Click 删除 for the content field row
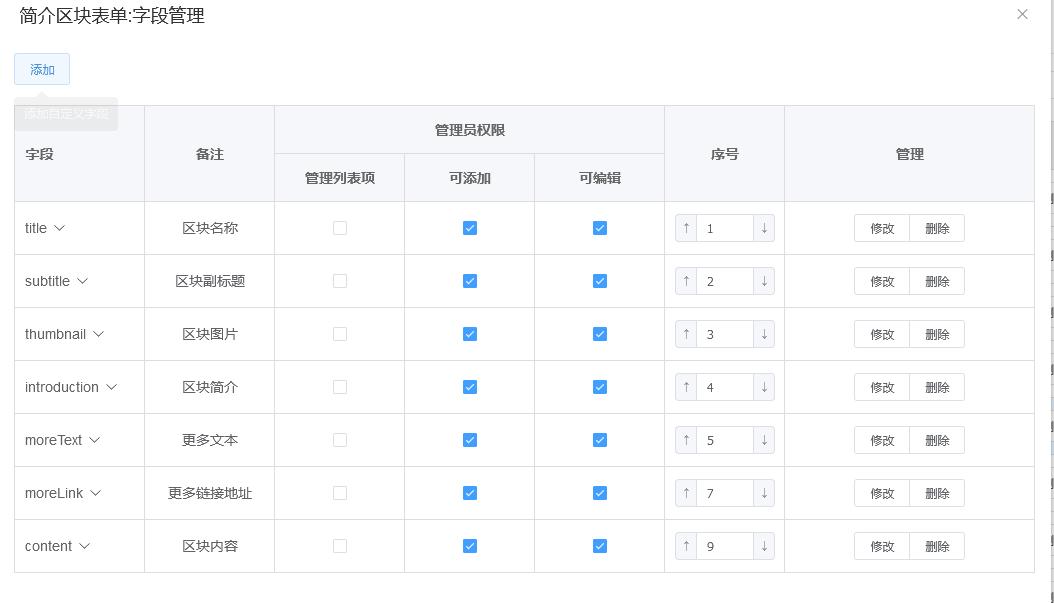 click(936, 546)
